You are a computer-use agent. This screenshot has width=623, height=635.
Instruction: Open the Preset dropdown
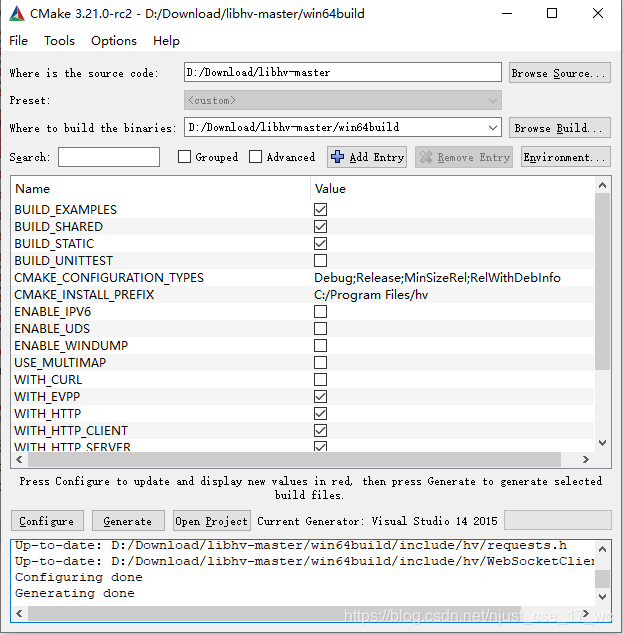pyautogui.click(x=343, y=100)
